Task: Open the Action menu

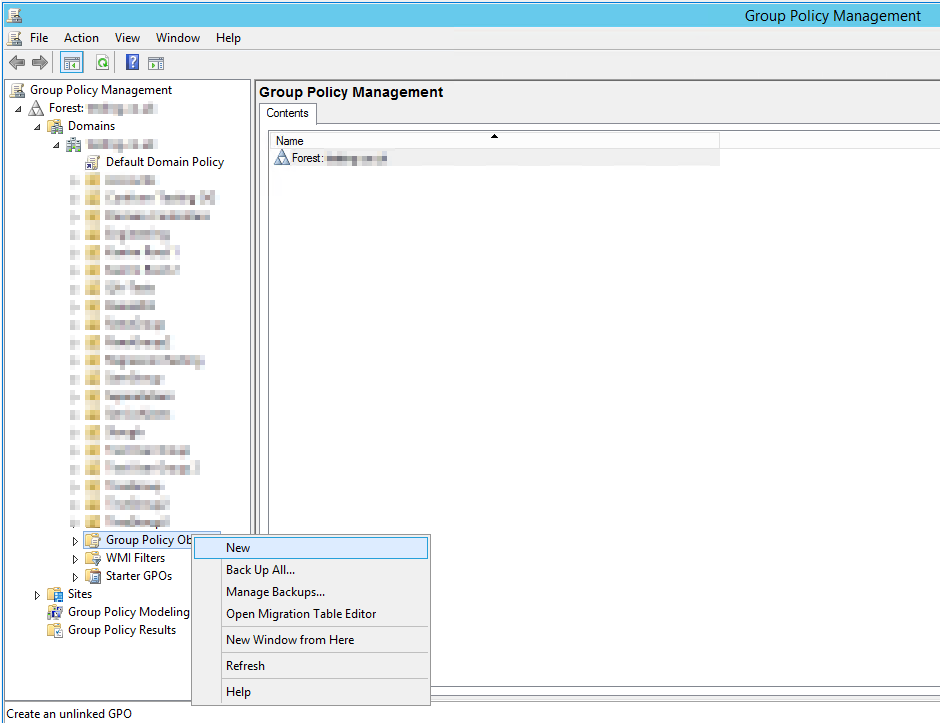Action: [81, 38]
